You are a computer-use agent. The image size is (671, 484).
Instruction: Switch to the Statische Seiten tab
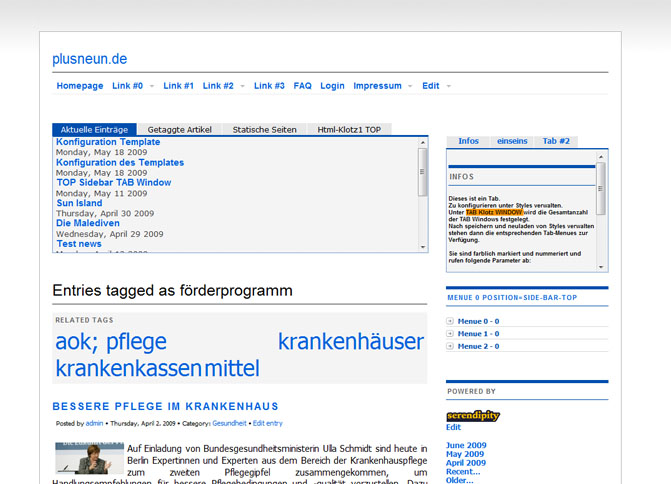tap(264, 130)
